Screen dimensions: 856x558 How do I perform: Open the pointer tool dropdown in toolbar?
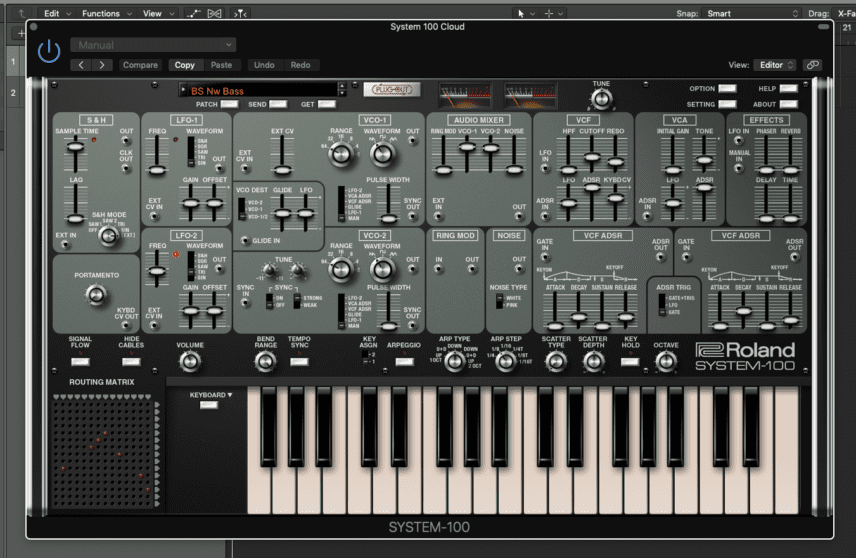(525, 13)
